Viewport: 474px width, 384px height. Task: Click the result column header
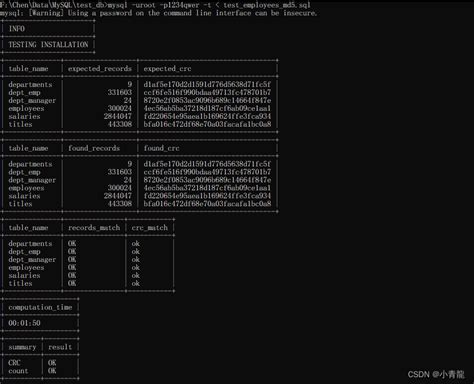(60, 347)
